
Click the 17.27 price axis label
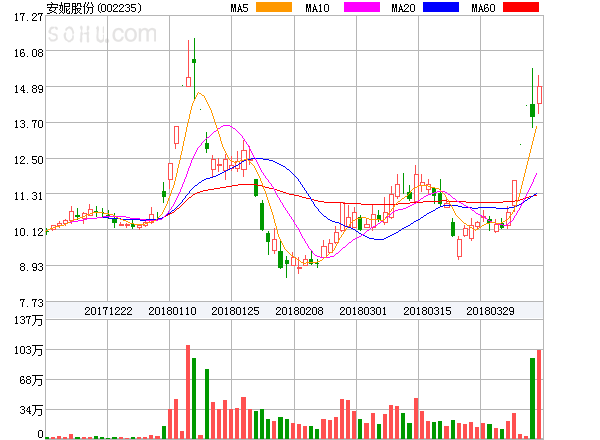pyautogui.click(x=29, y=17)
